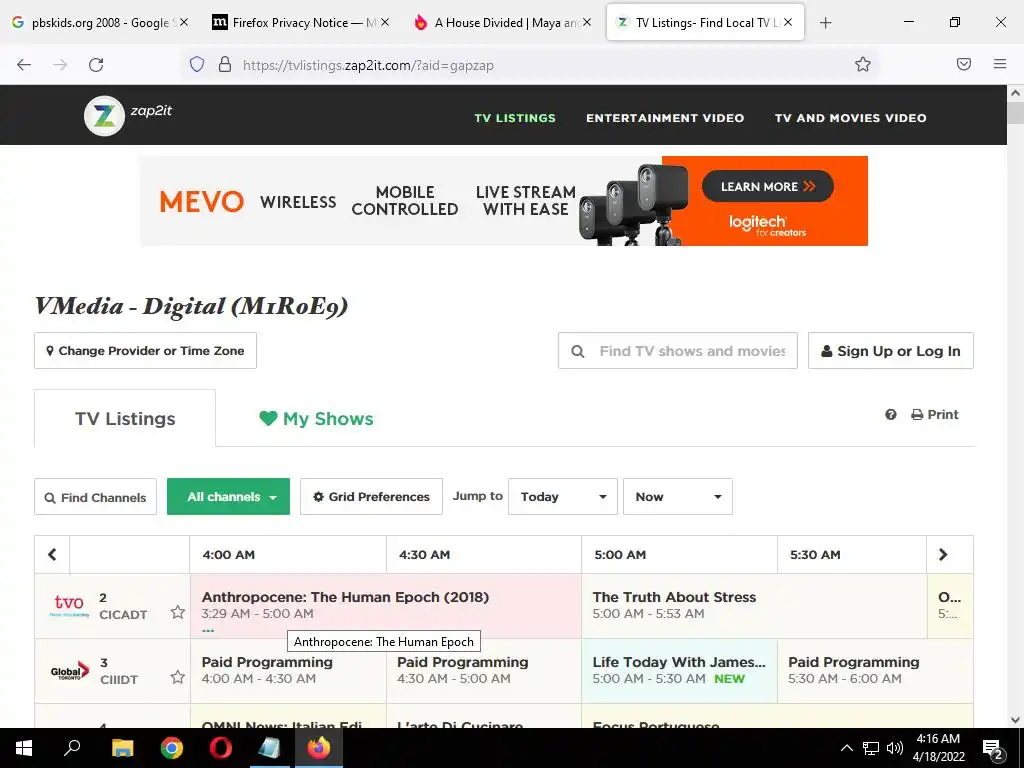This screenshot has width=1024, height=768.
Task: Show hidden system tray icons
Action: tap(846, 748)
